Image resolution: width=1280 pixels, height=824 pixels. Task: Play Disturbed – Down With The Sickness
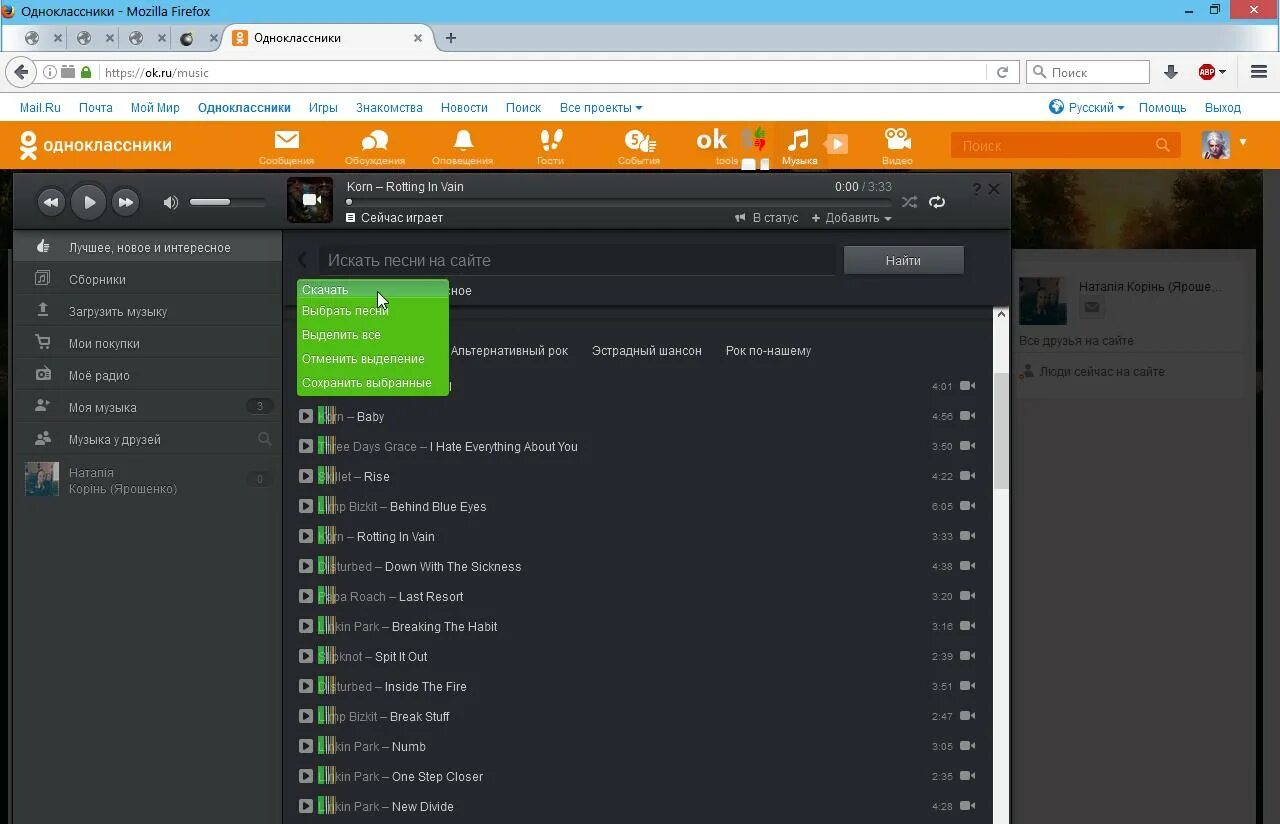(x=306, y=566)
